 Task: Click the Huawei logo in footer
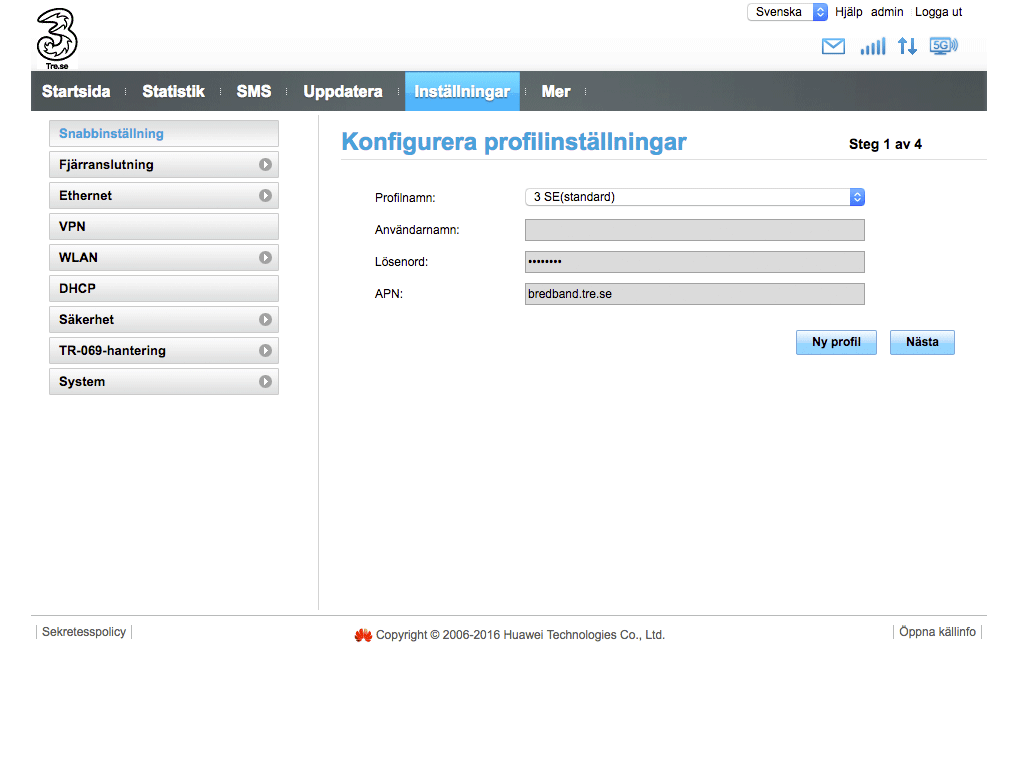(363, 635)
